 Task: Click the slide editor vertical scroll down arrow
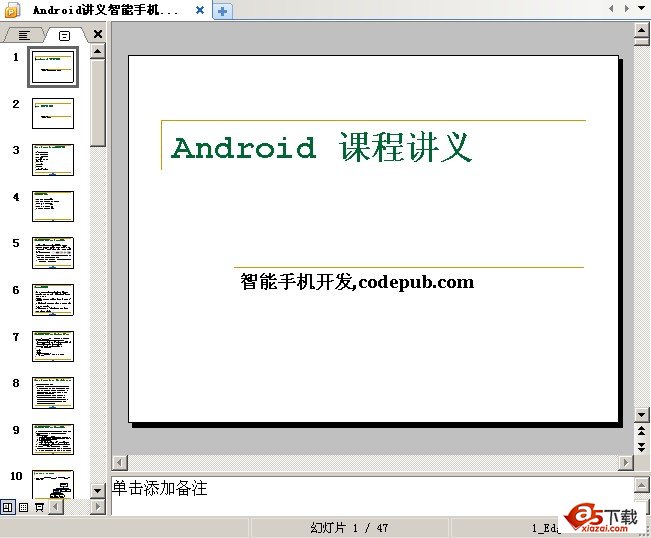coord(641,414)
